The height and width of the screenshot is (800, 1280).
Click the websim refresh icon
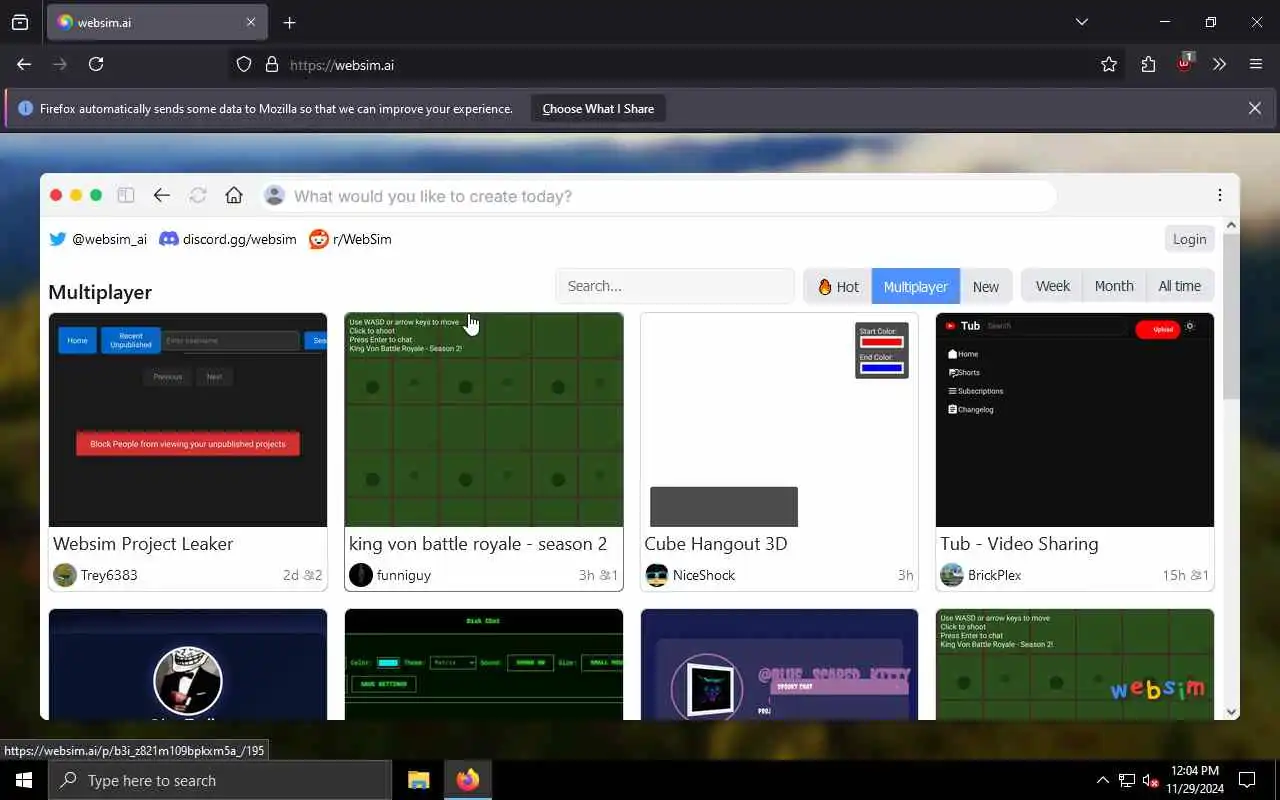coord(198,195)
